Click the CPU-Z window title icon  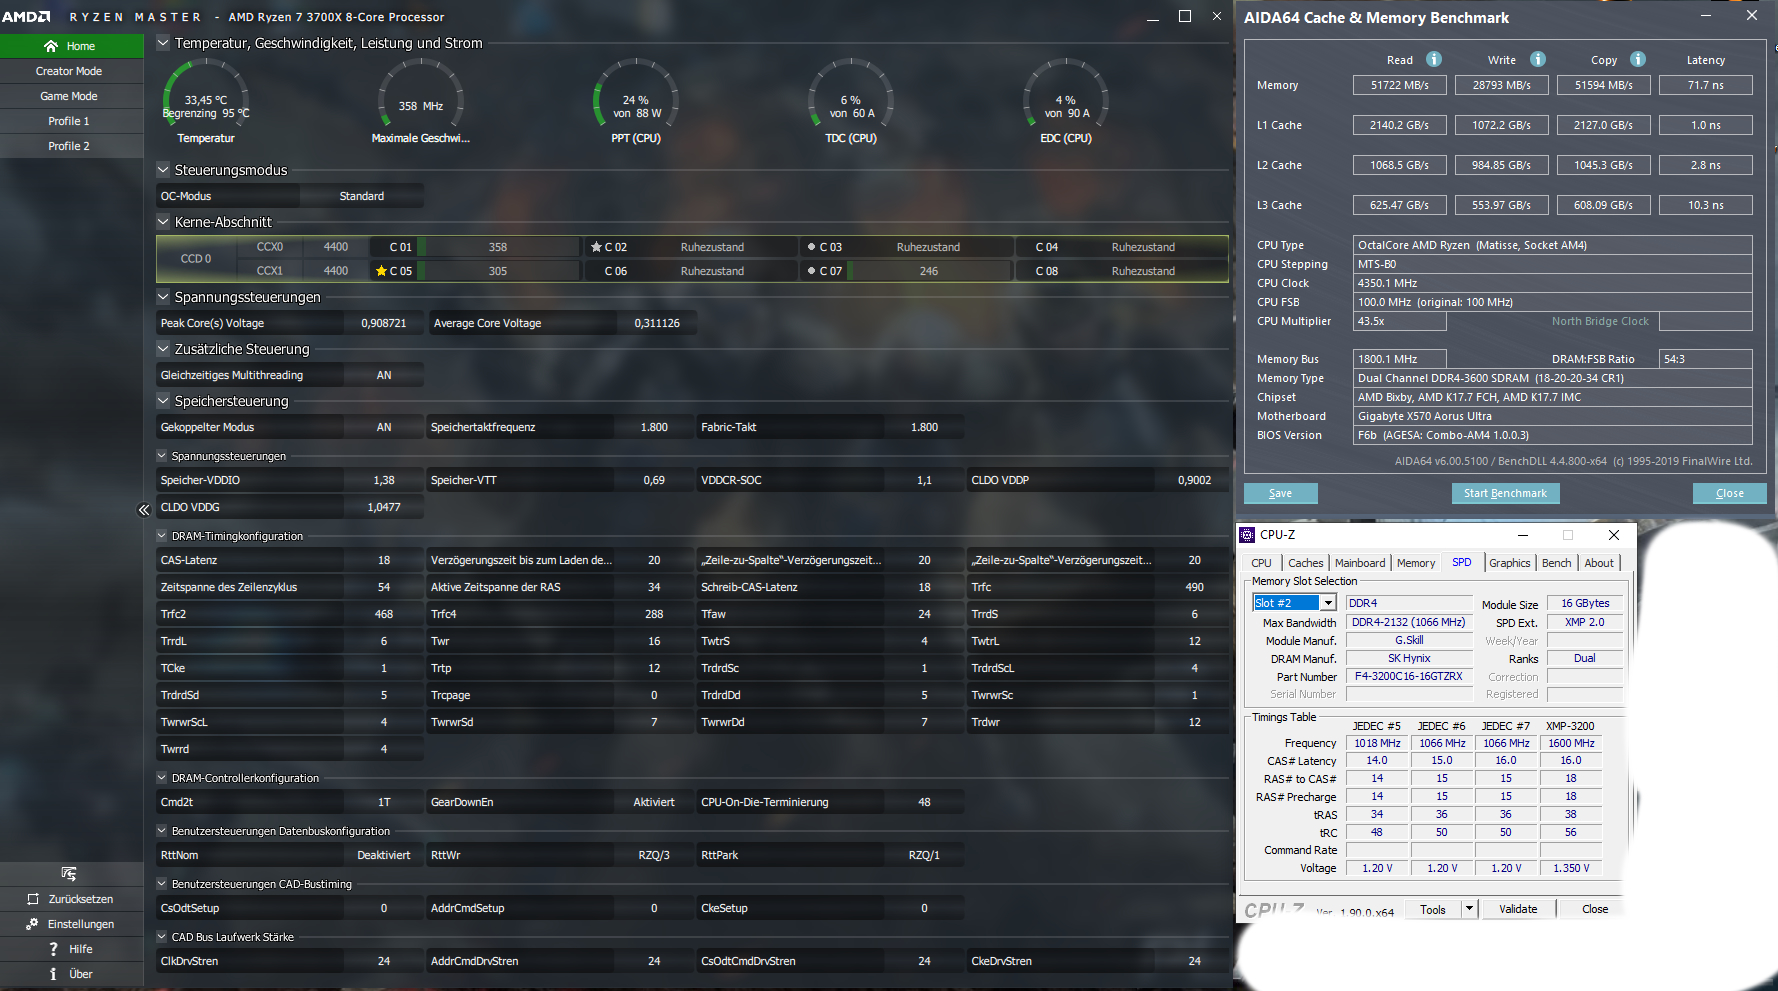click(1247, 535)
